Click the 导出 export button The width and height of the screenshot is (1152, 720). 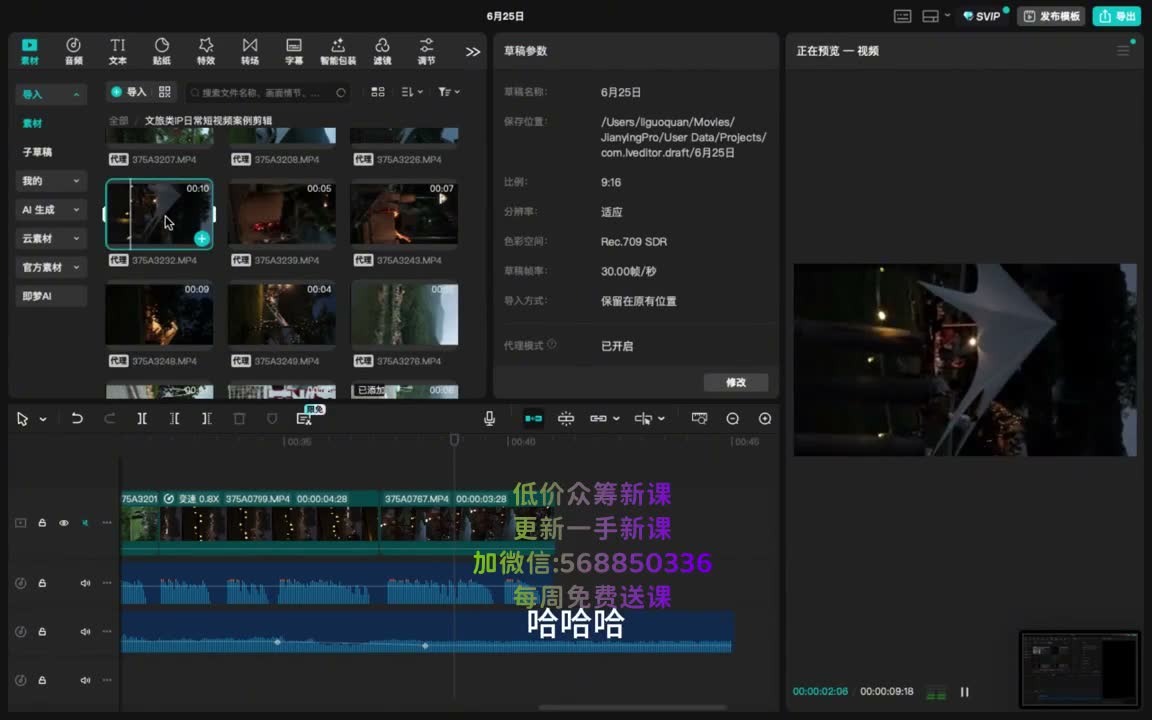[x=1117, y=16]
